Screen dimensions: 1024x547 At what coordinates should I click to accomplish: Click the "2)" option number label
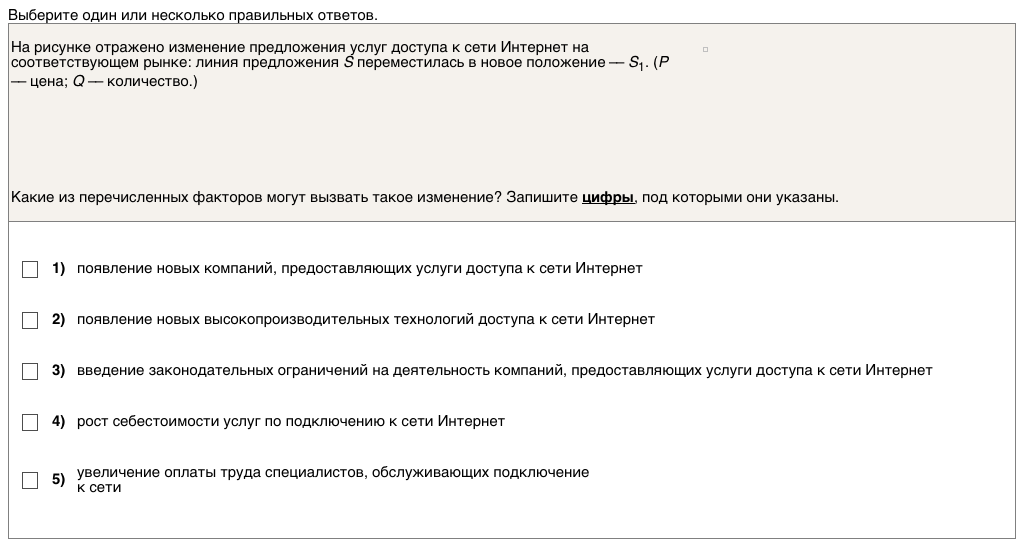pos(58,319)
